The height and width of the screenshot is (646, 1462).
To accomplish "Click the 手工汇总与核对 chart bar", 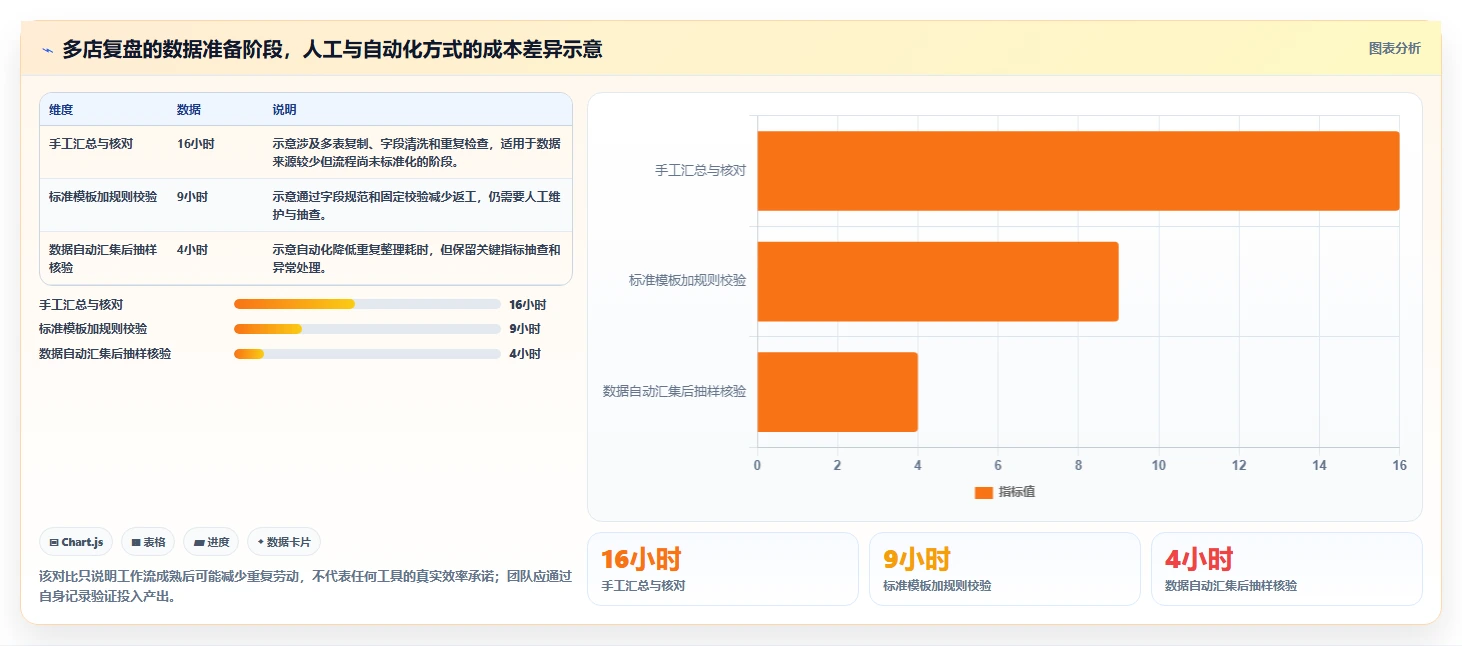I will pyautogui.click(x=1078, y=170).
